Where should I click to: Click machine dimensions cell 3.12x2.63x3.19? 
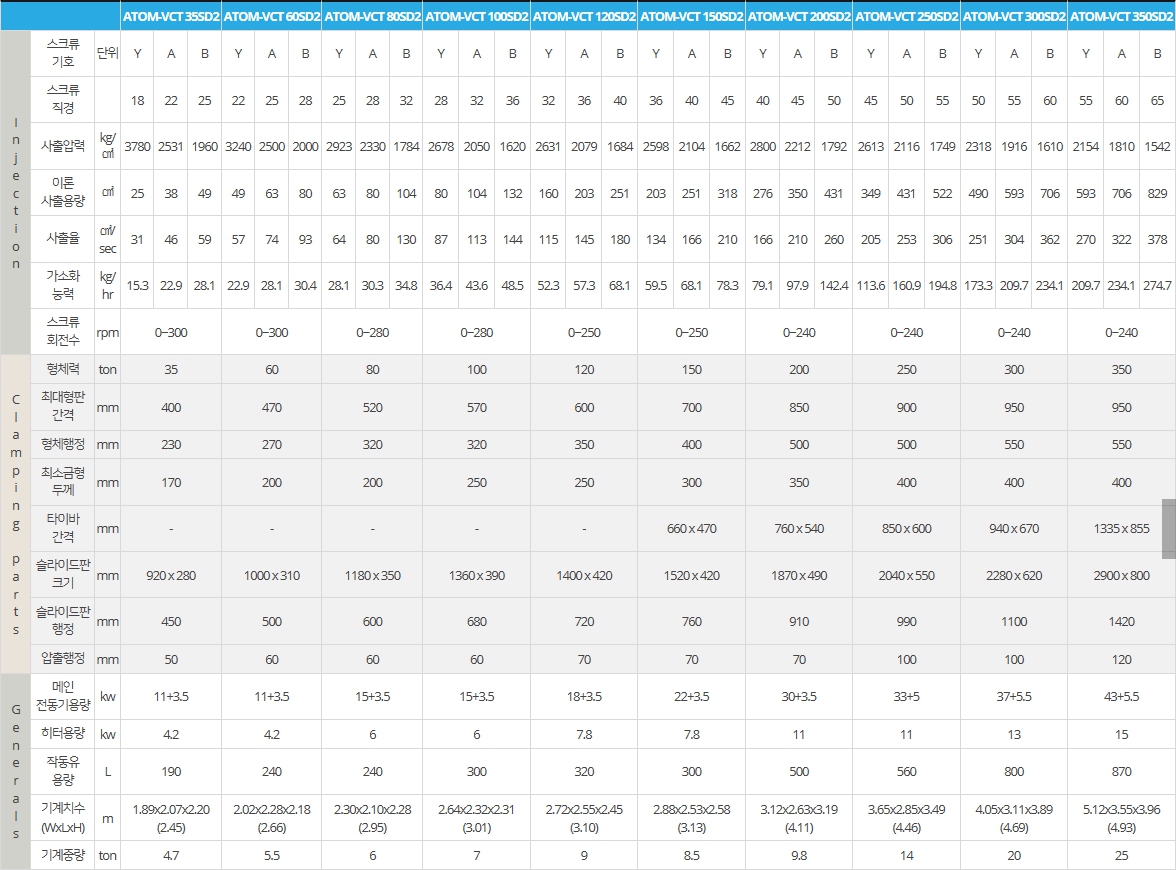[x=799, y=818]
